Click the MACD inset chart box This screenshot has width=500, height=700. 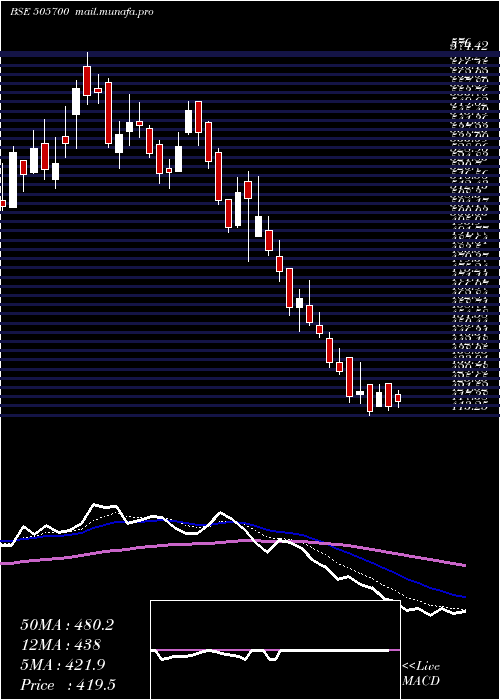275,650
